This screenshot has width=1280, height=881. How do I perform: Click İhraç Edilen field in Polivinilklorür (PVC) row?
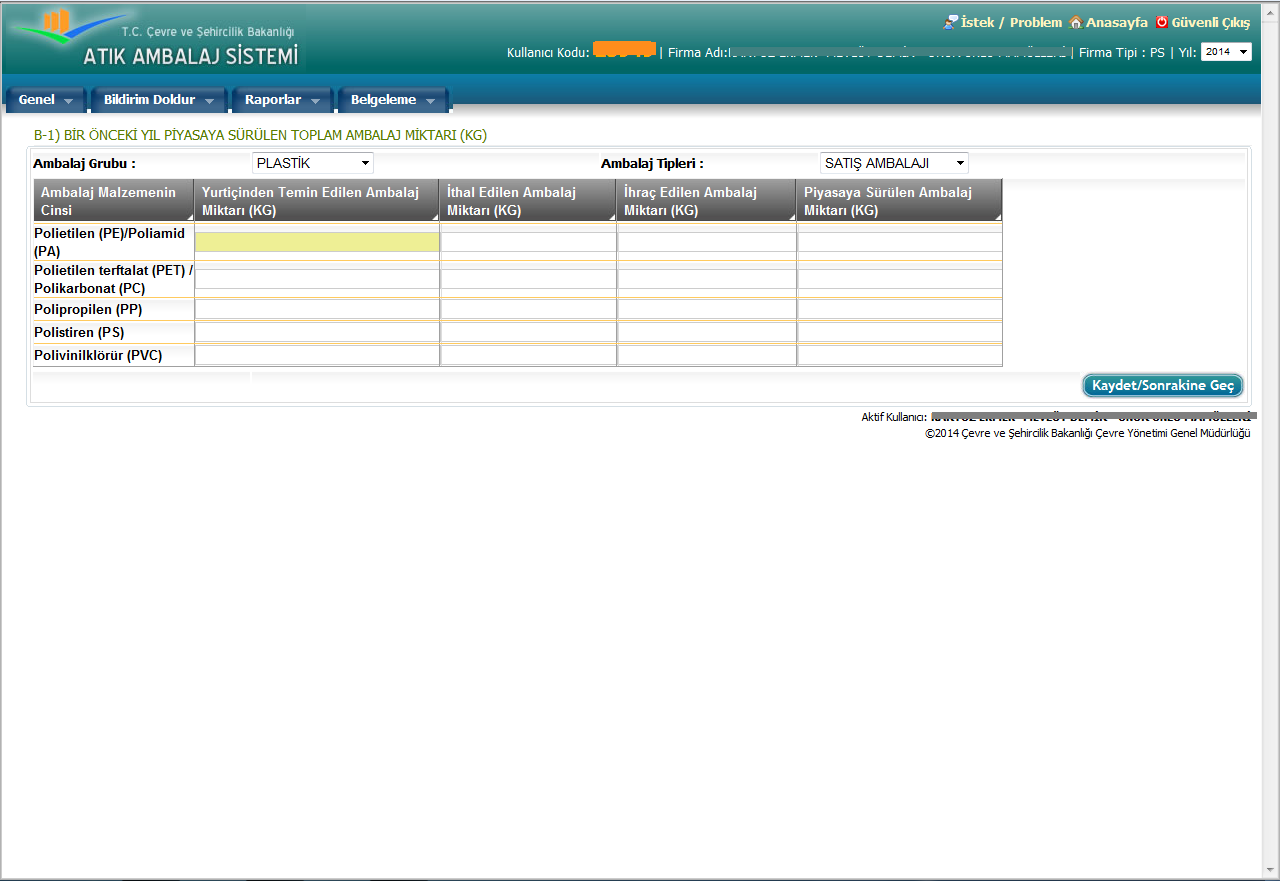pos(707,355)
